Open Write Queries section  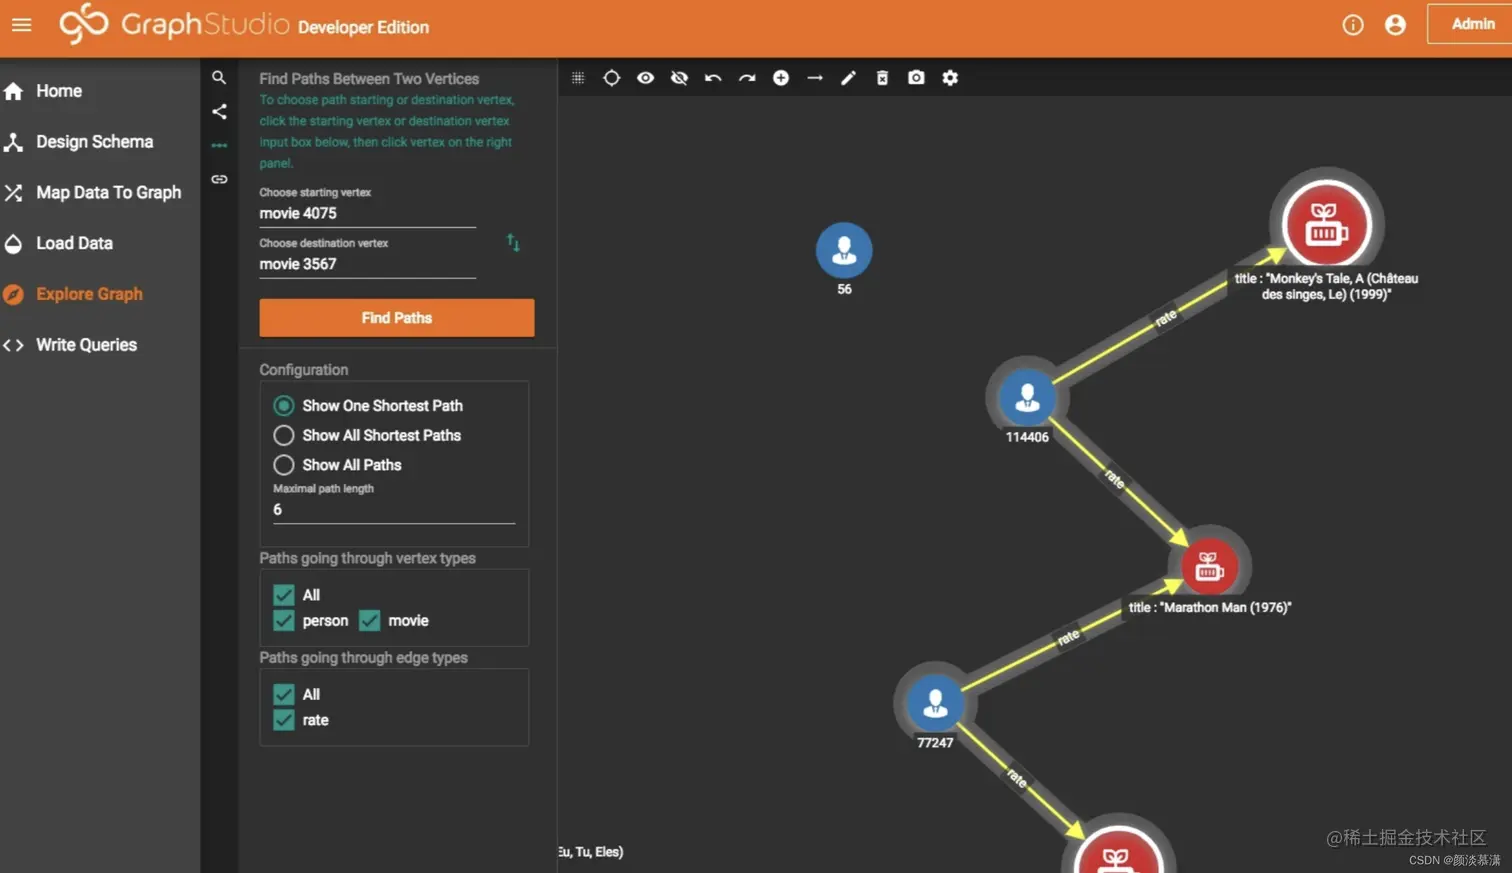(86, 345)
